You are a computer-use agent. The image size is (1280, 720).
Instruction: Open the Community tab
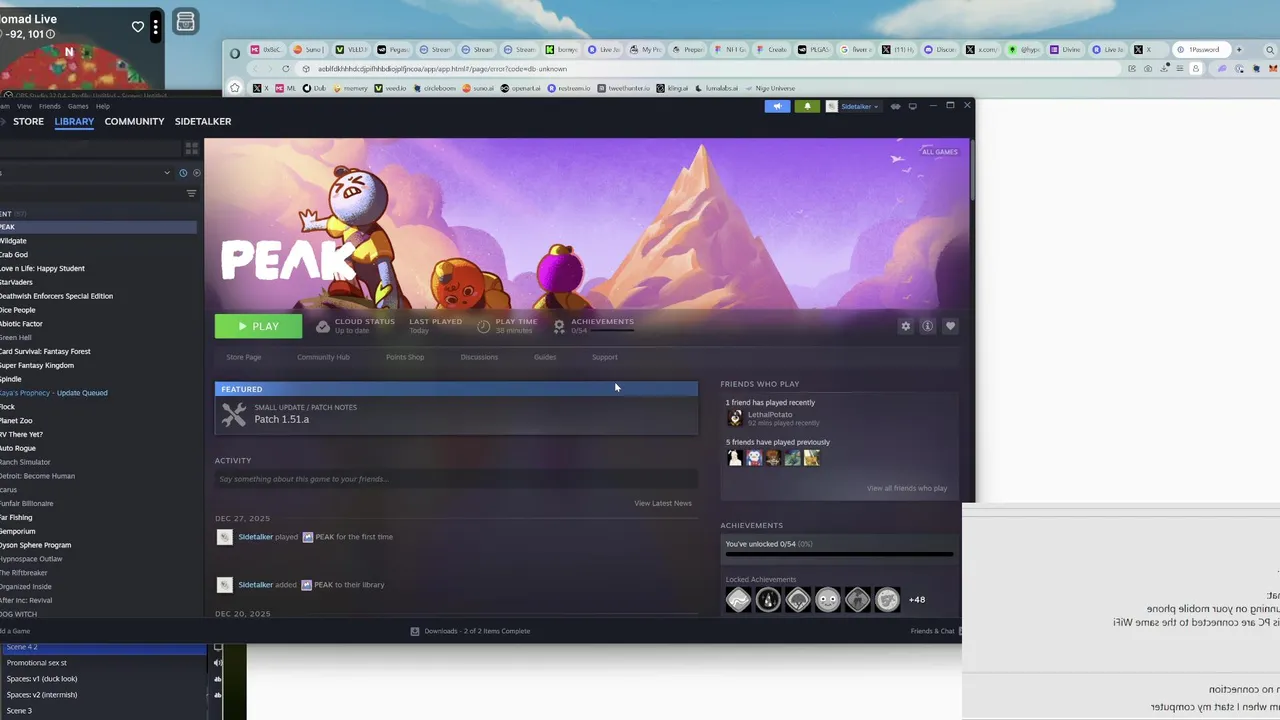(x=134, y=121)
